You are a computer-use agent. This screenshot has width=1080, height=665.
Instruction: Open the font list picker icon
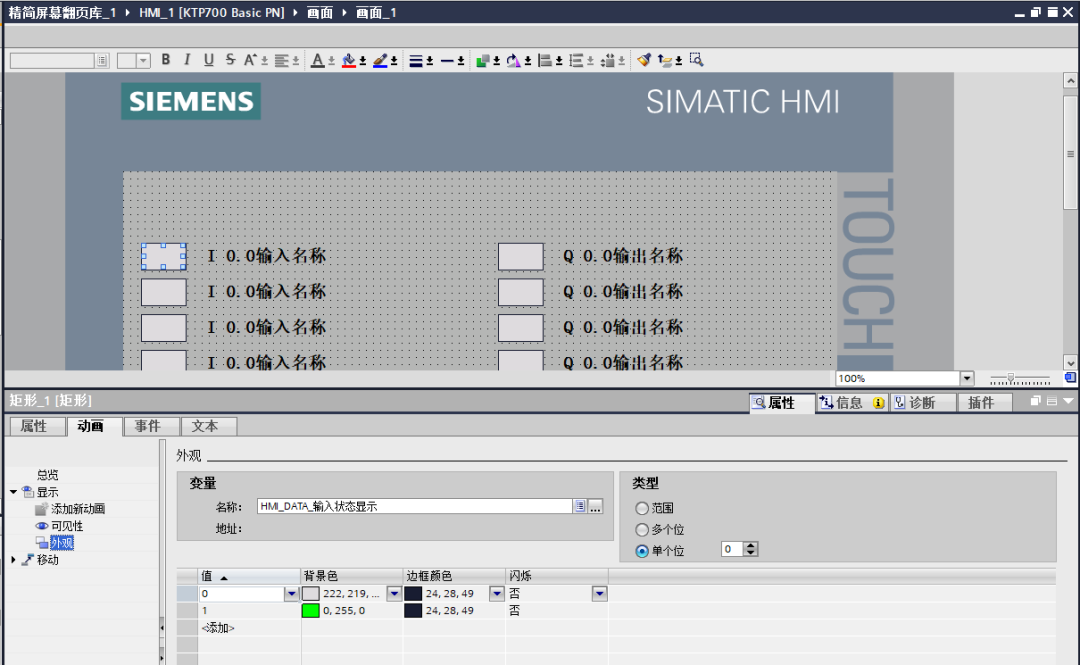[102, 61]
